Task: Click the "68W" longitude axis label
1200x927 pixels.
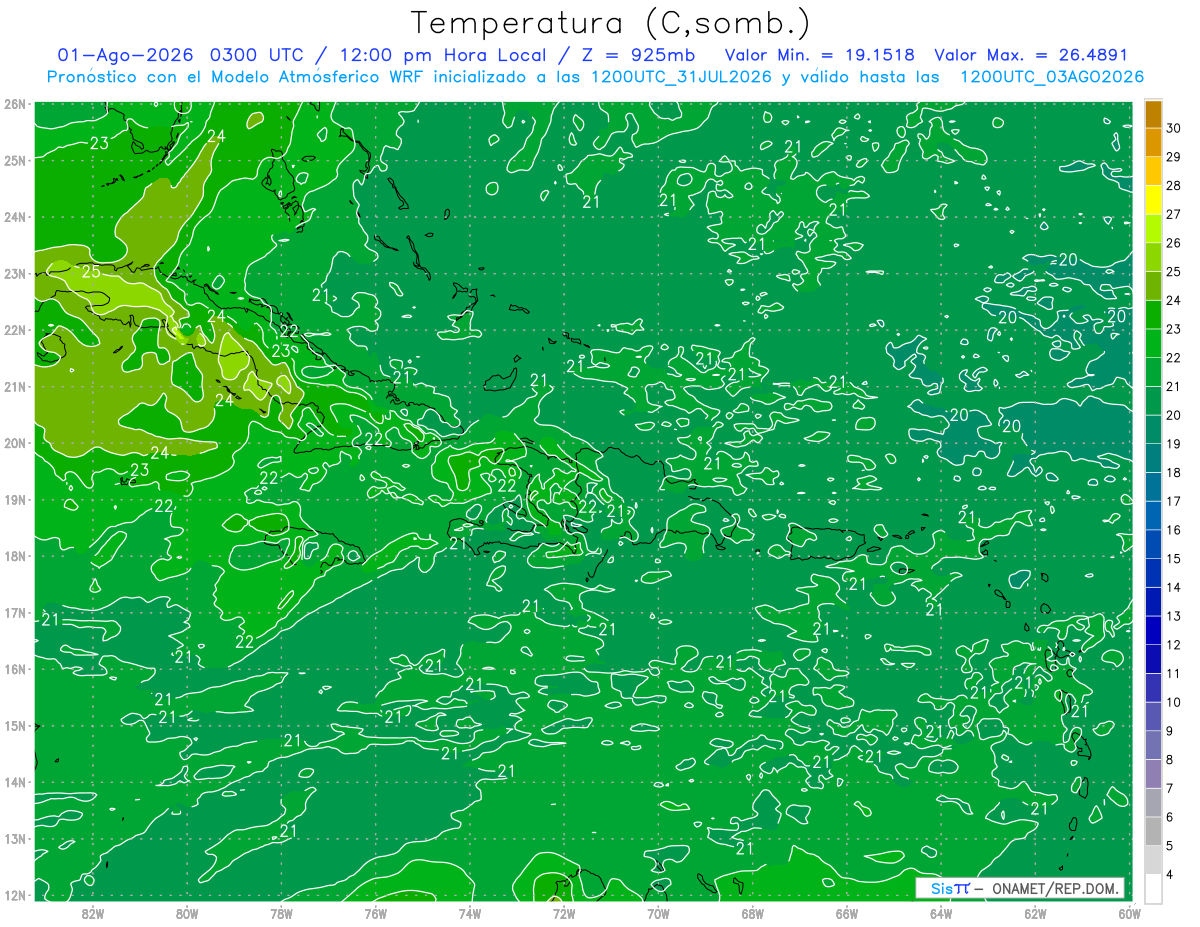Action: click(x=752, y=913)
